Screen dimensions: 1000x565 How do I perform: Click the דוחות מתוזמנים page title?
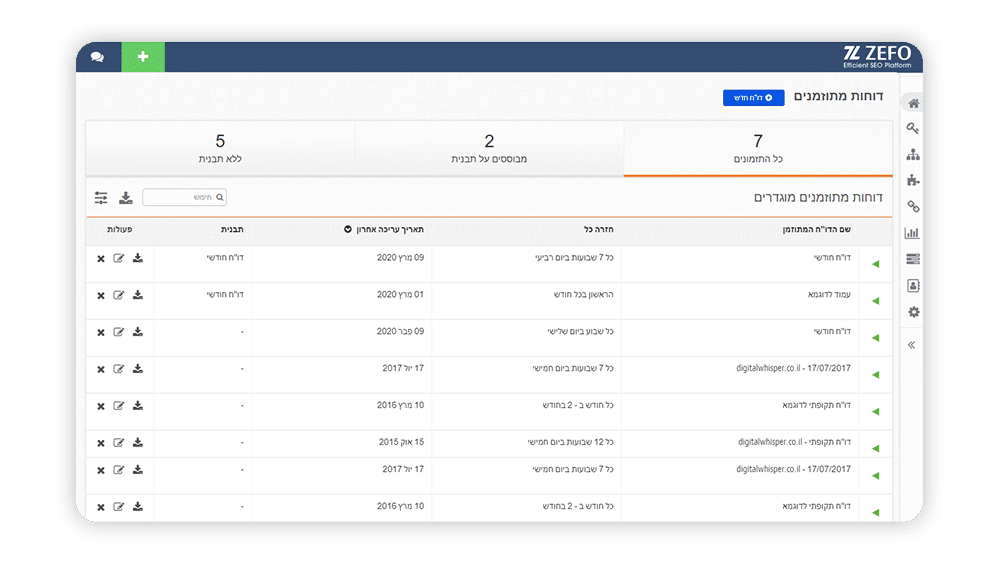(838, 96)
